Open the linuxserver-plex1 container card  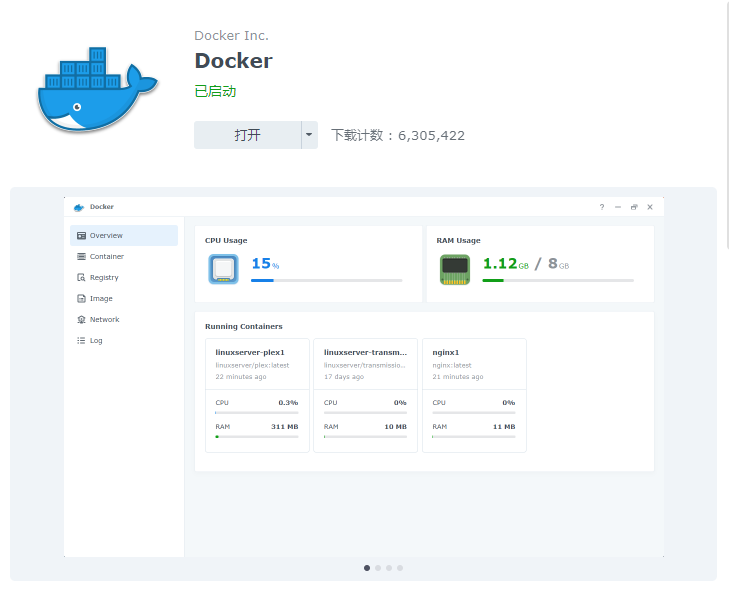pyautogui.click(x=257, y=395)
